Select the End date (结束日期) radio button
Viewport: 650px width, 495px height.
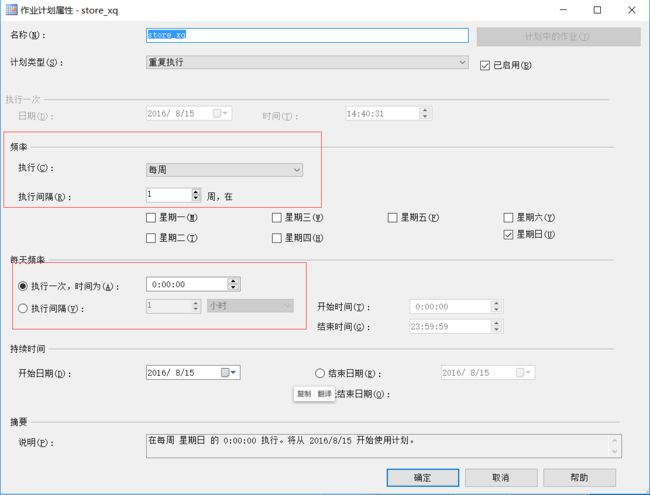pos(320,373)
